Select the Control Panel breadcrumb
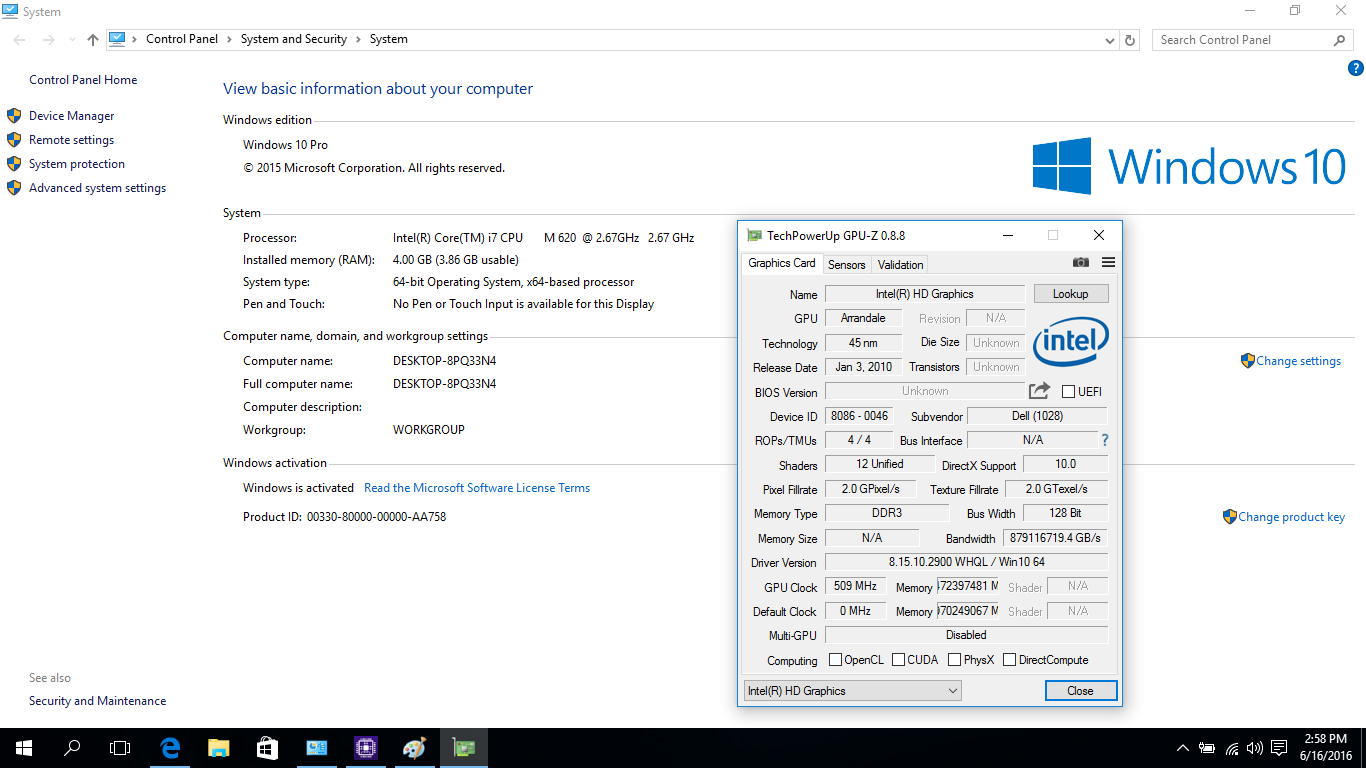Viewport: 1366px width, 768px height. (x=181, y=39)
